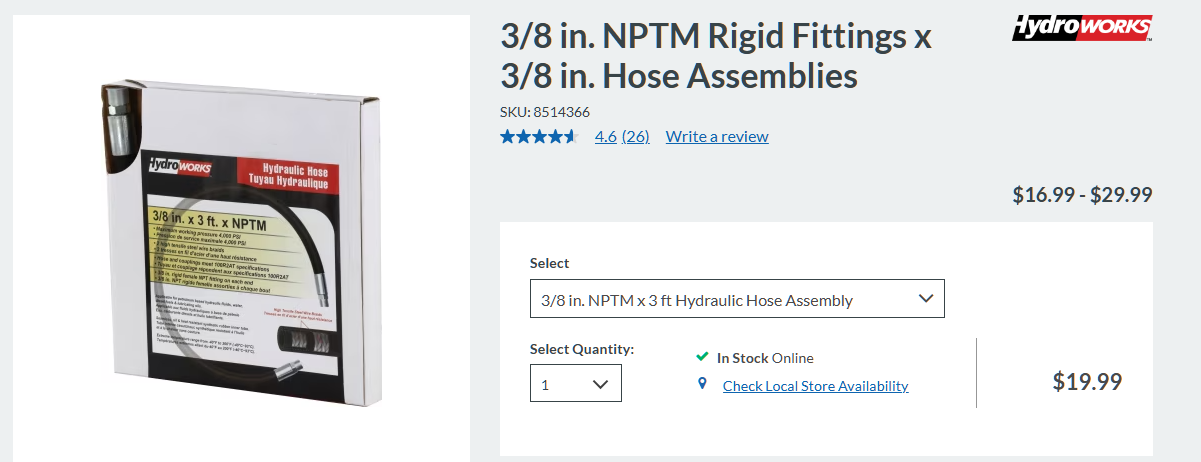This screenshot has height=462, width=1201.
Task: Click the In Stock Online status text
Action: pos(765,358)
